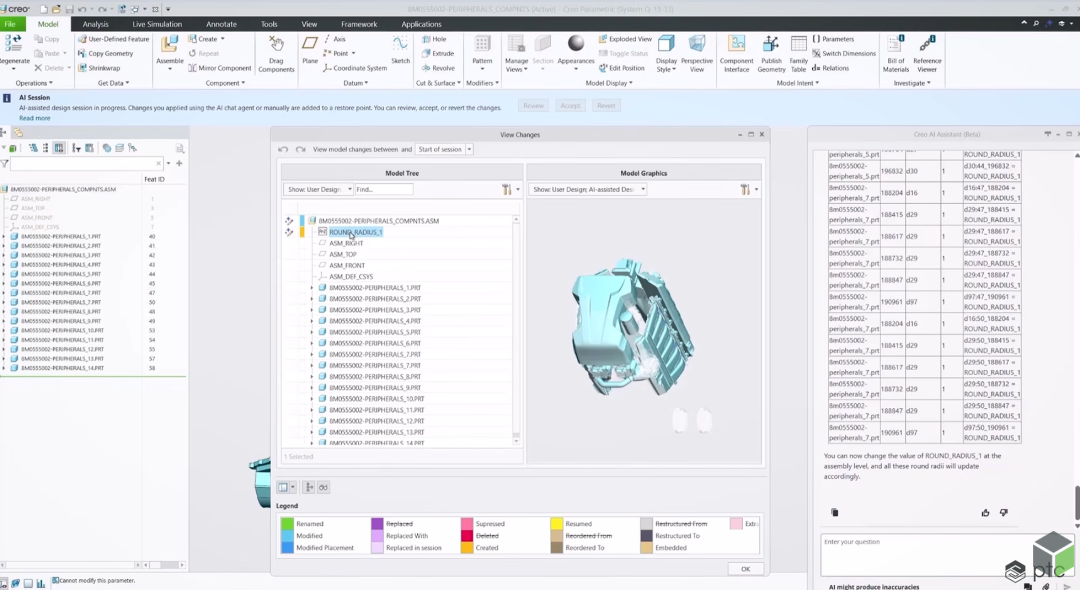Image resolution: width=1080 pixels, height=590 pixels.
Task: Open Model Graphics settings hammer icon
Action: click(x=745, y=189)
